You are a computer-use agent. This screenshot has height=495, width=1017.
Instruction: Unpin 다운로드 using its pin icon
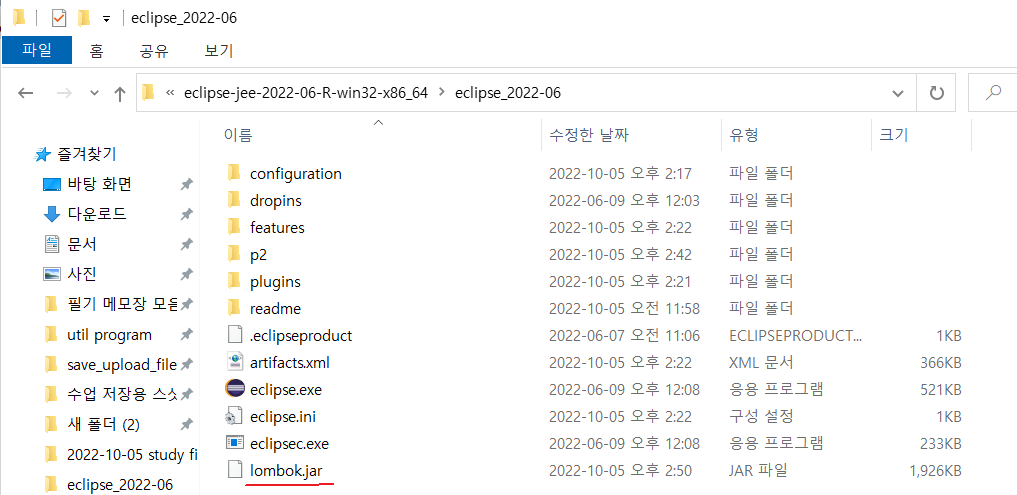click(186, 214)
